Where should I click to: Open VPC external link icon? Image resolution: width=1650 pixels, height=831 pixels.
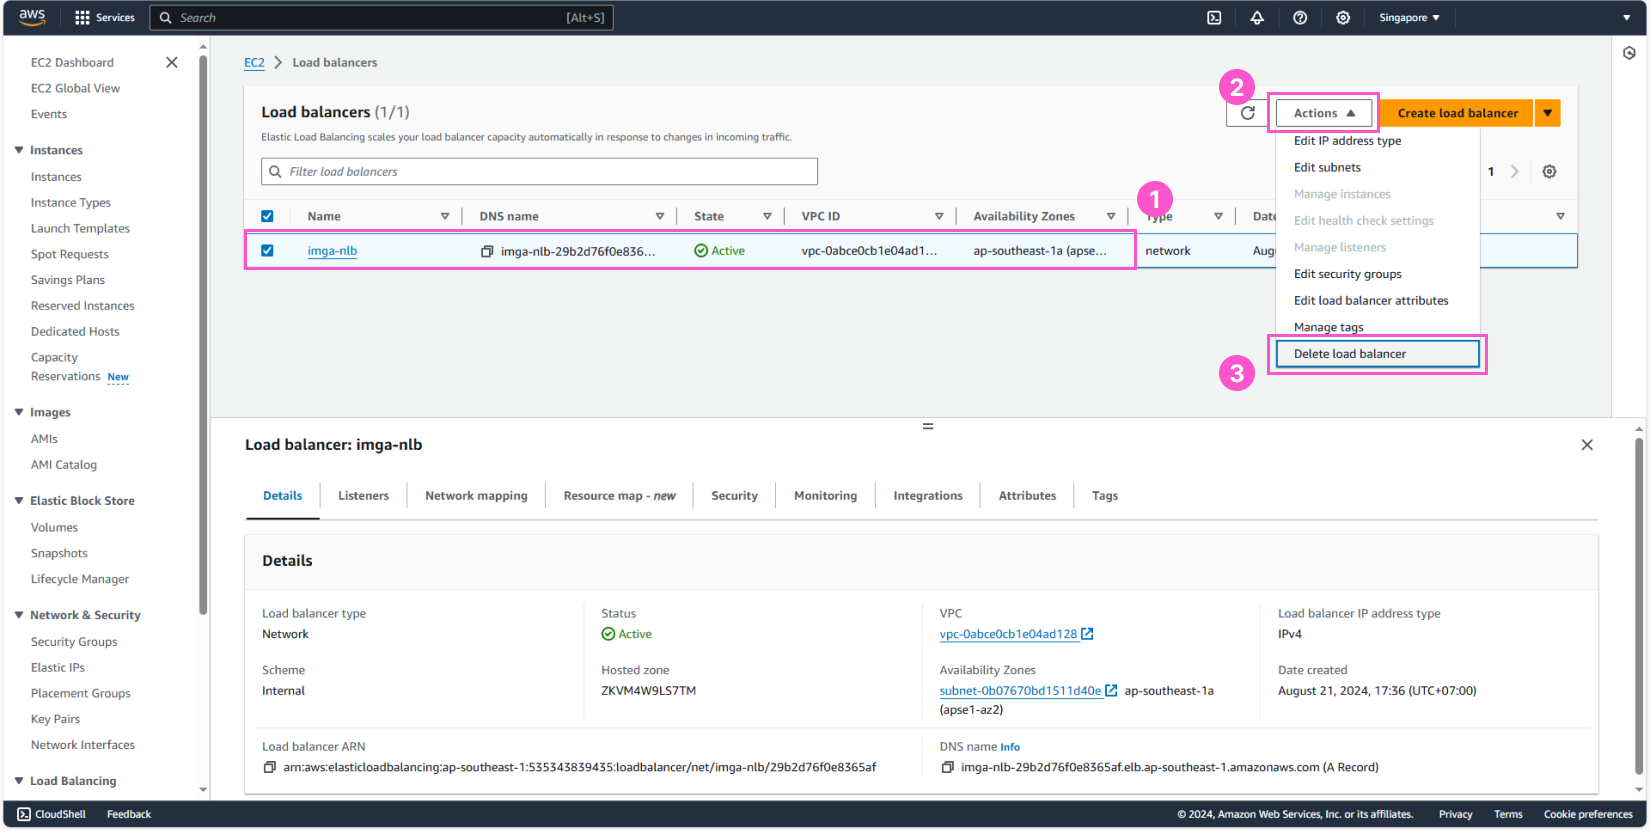pyautogui.click(x=1087, y=634)
